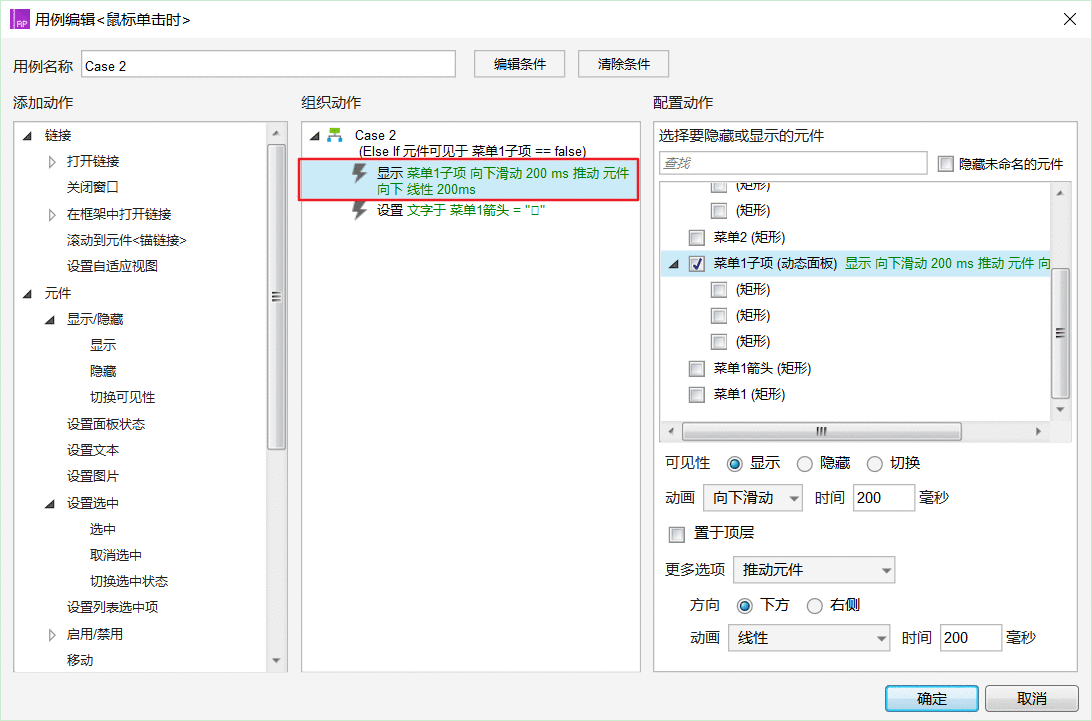Click the 确定 button
The height and width of the screenshot is (721, 1092).
pos(931,698)
